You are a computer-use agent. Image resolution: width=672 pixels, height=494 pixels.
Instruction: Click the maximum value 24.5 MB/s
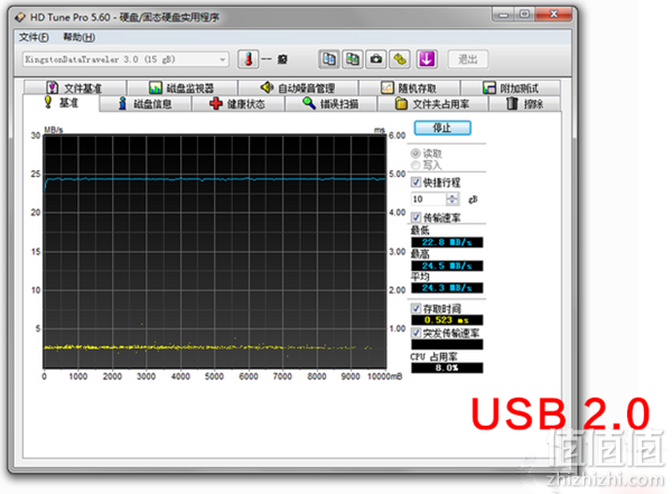pyautogui.click(x=447, y=266)
